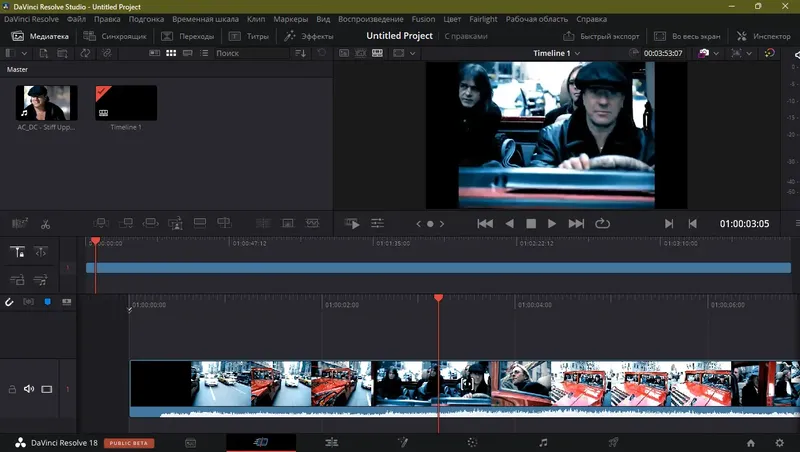The height and width of the screenshot is (452, 800).
Task: Open the Media page
Action: 190,443
